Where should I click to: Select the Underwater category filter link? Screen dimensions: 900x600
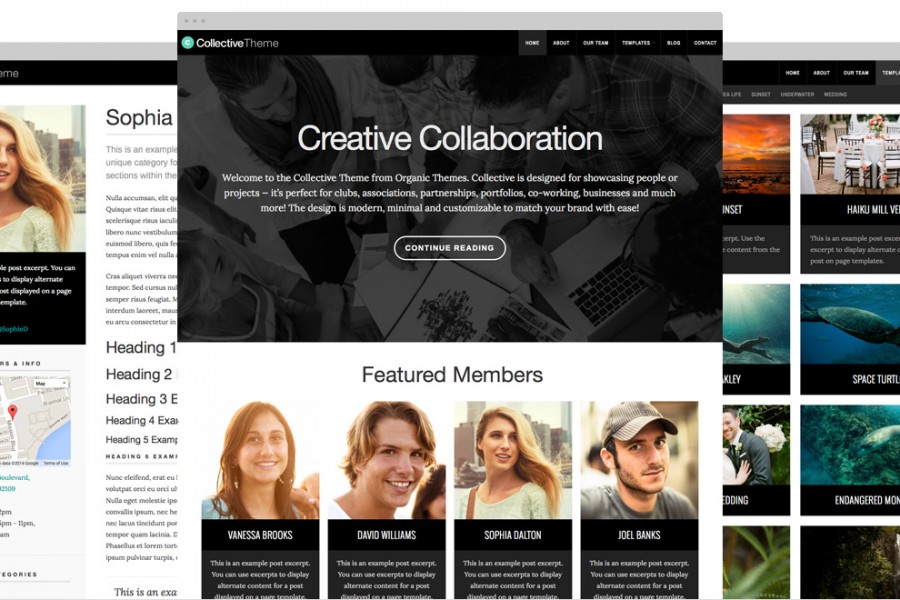click(x=797, y=94)
